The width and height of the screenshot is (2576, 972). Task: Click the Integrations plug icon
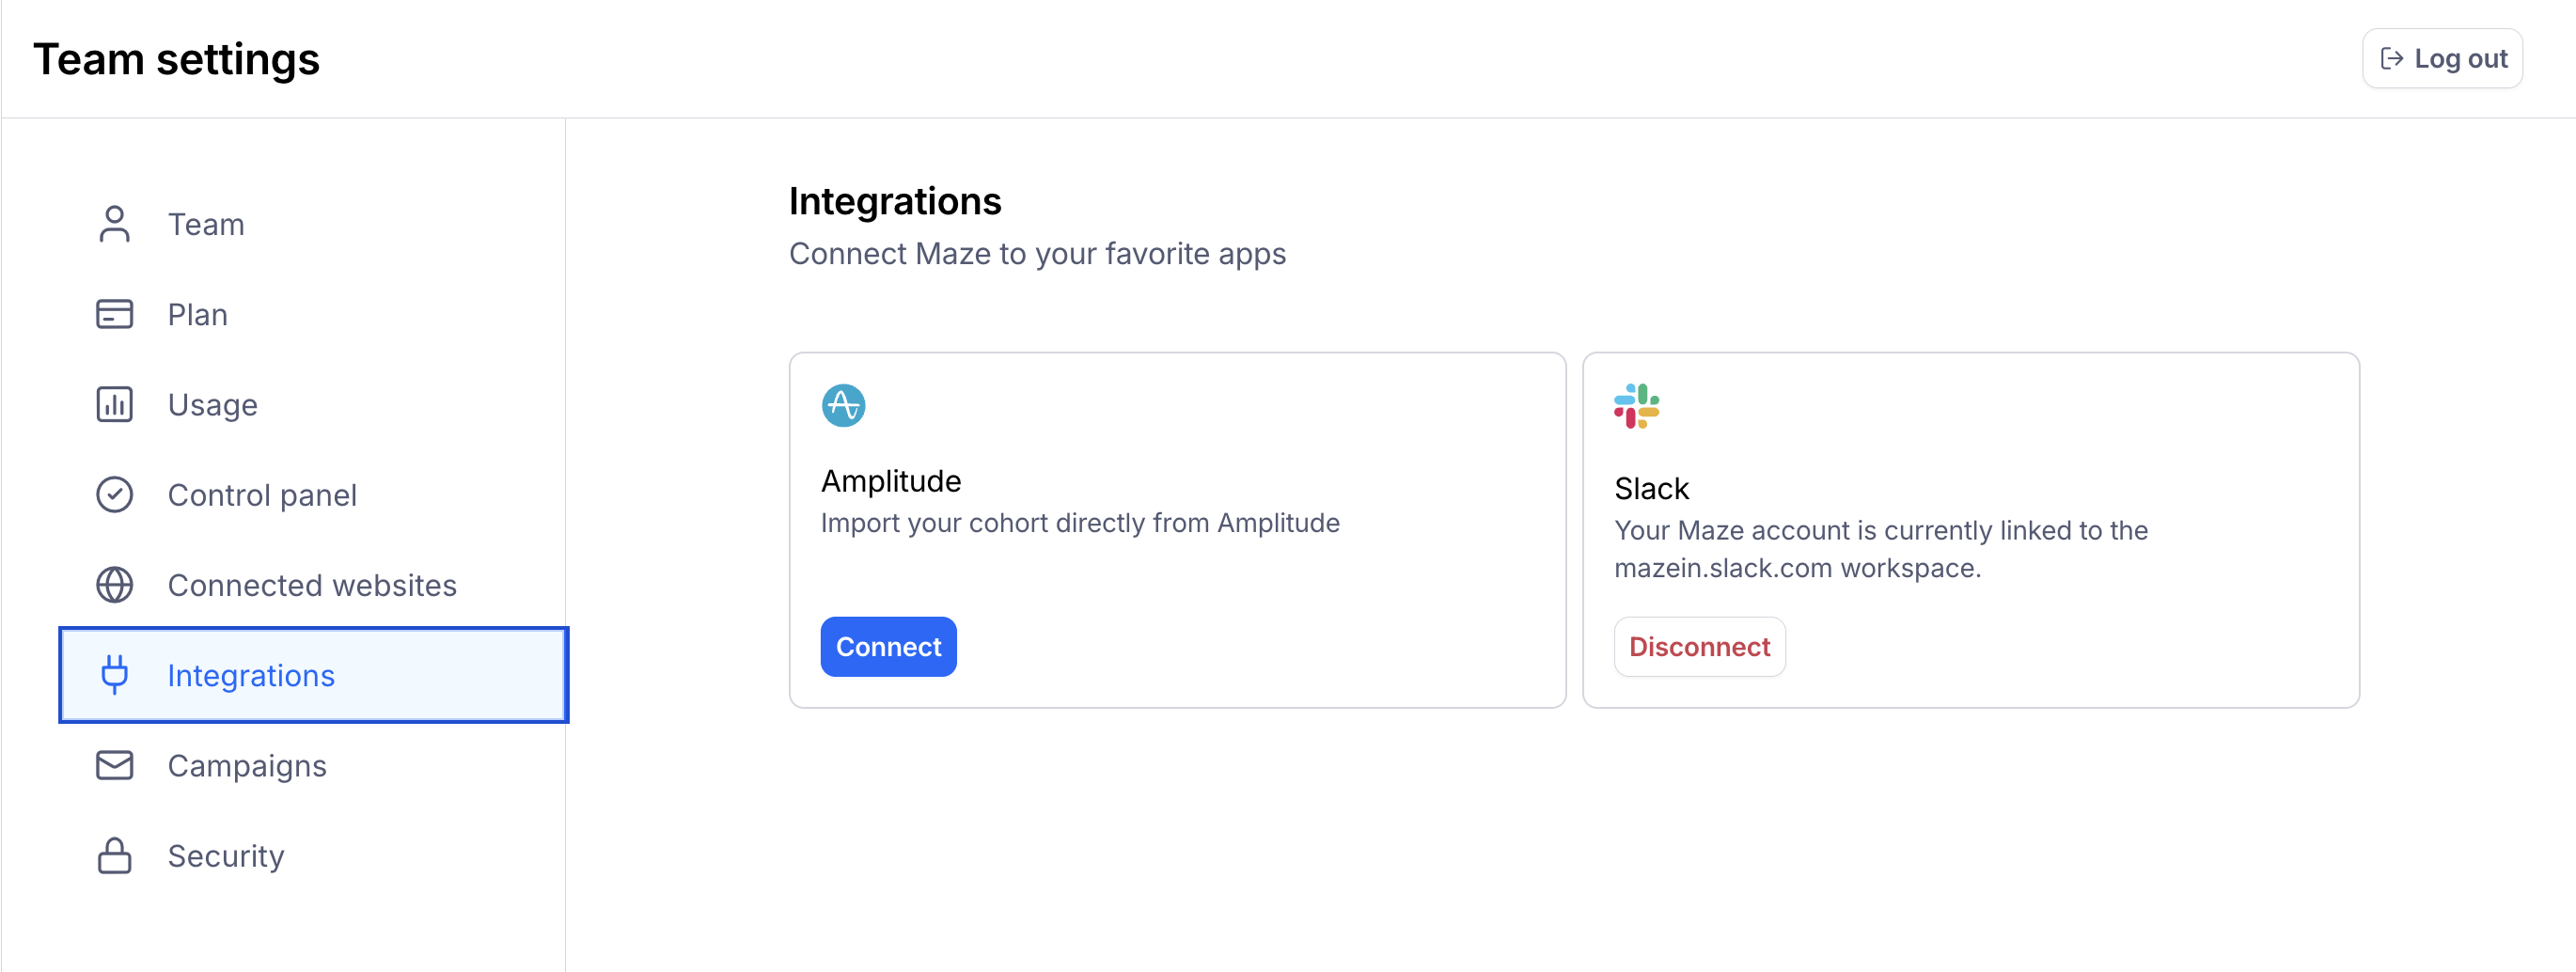(114, 675)
